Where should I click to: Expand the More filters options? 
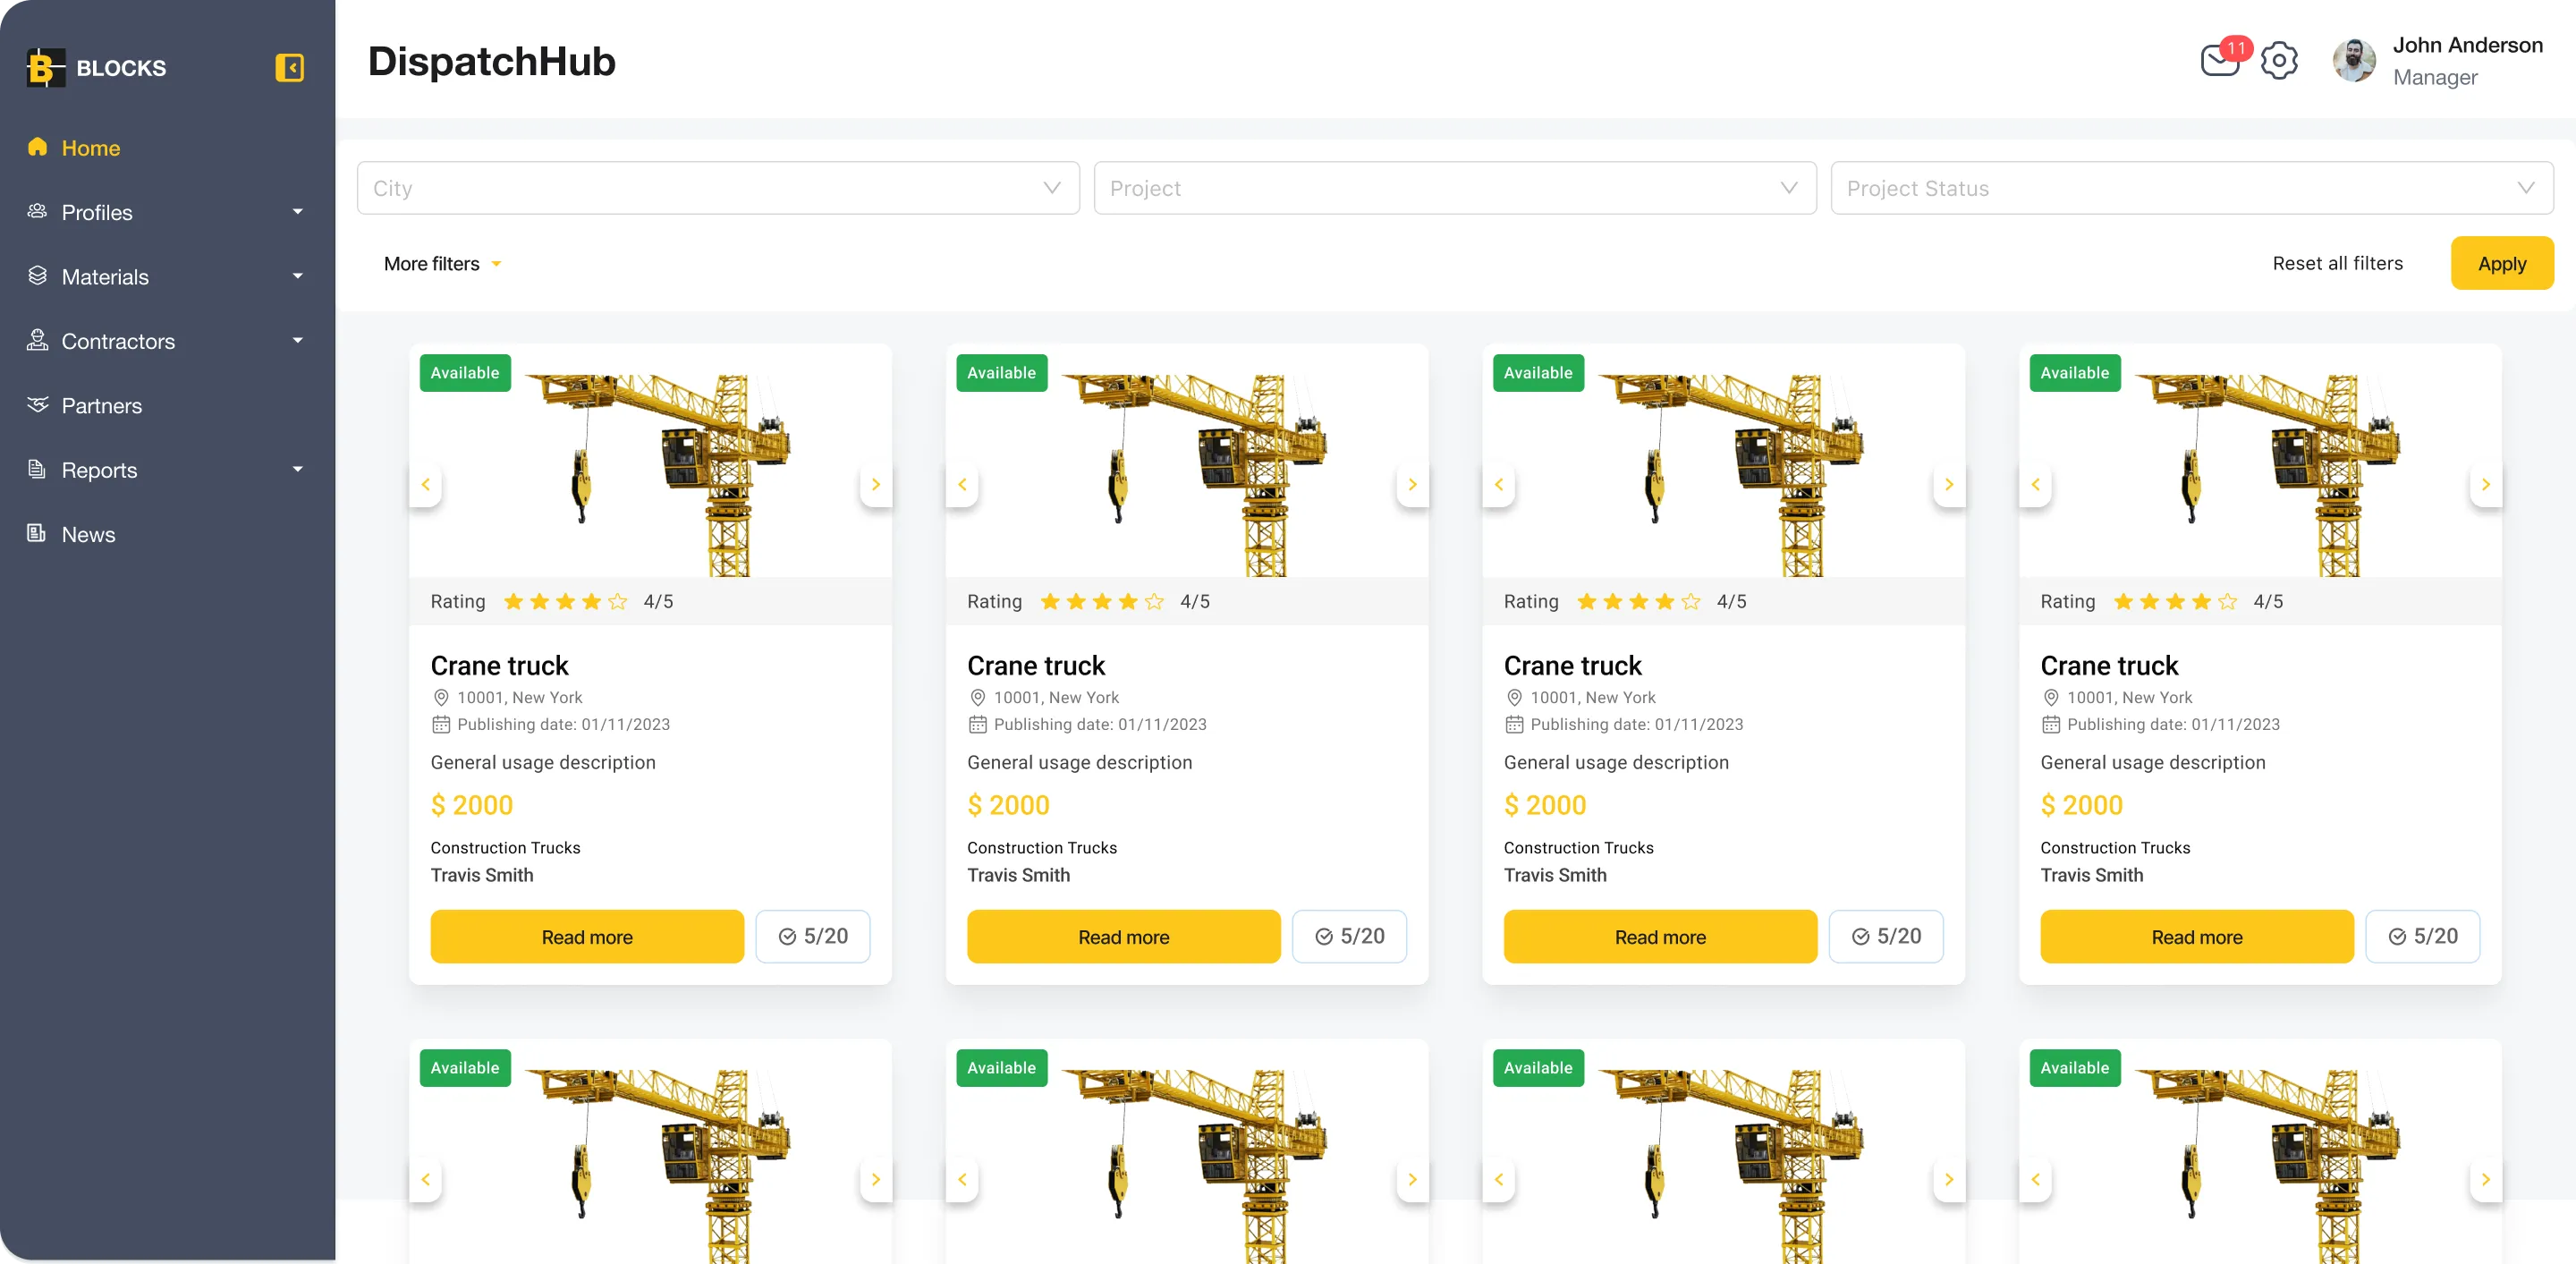coord(442,264)
